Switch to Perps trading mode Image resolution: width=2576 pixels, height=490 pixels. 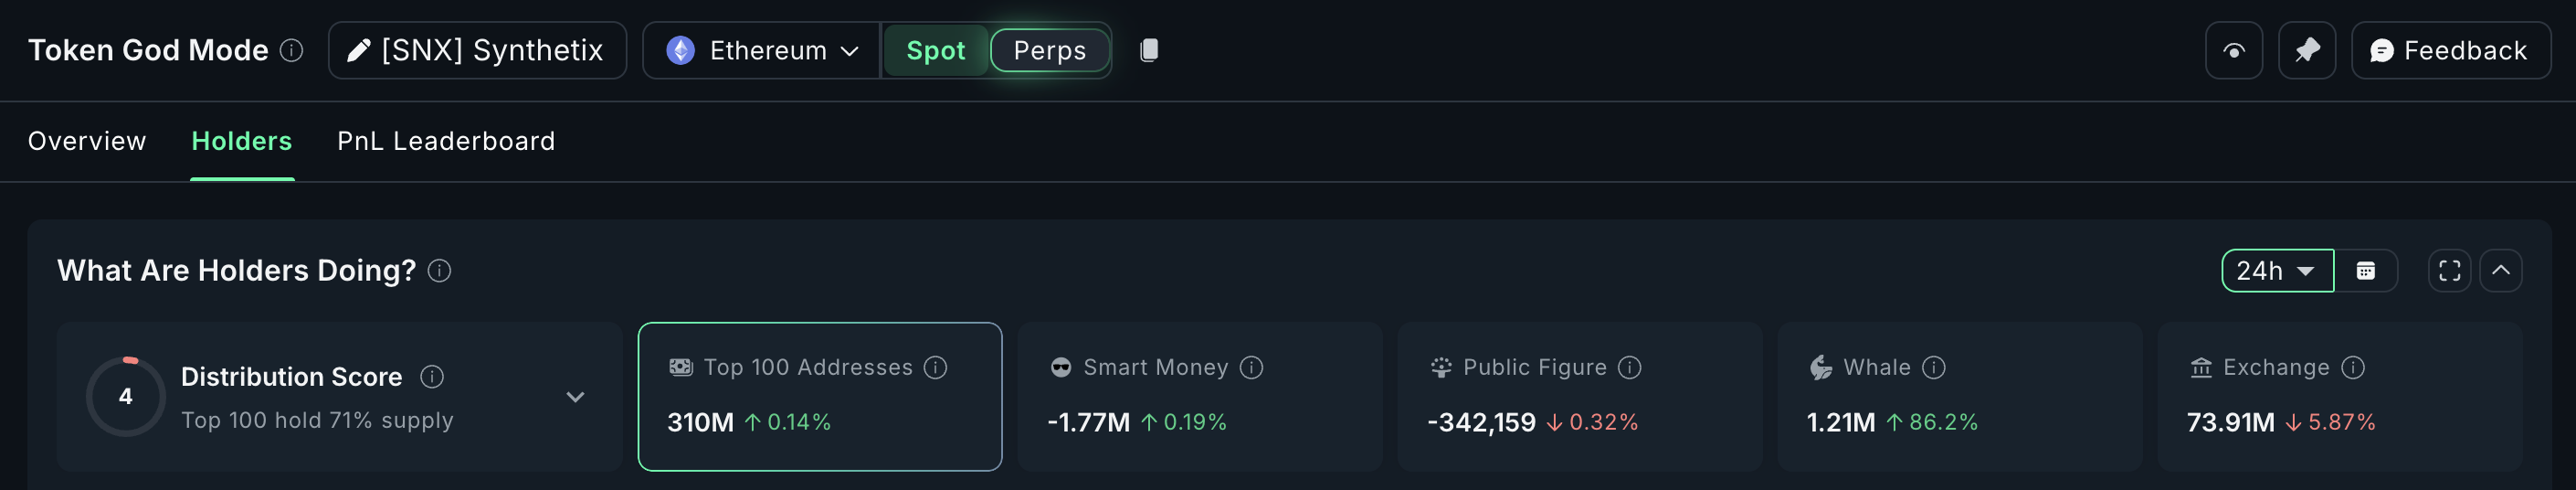pos(1049,50)
